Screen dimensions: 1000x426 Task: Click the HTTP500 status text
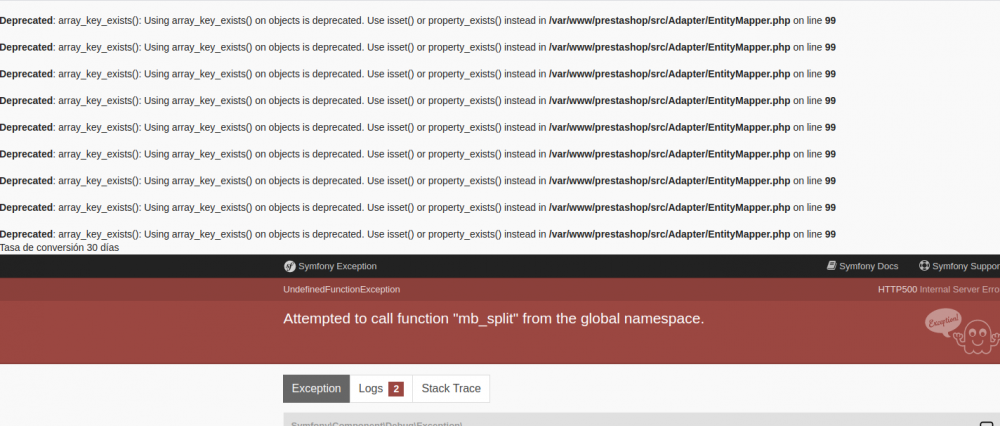tap(897, 290)
